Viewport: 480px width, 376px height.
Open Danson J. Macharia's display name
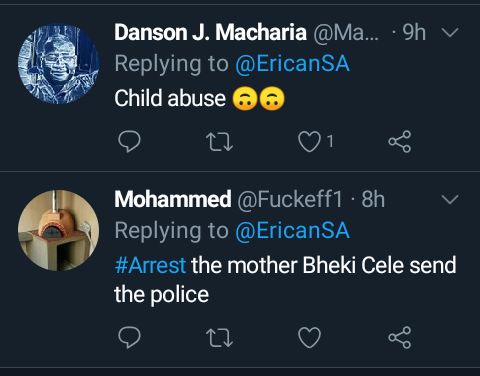coord(210,32)
